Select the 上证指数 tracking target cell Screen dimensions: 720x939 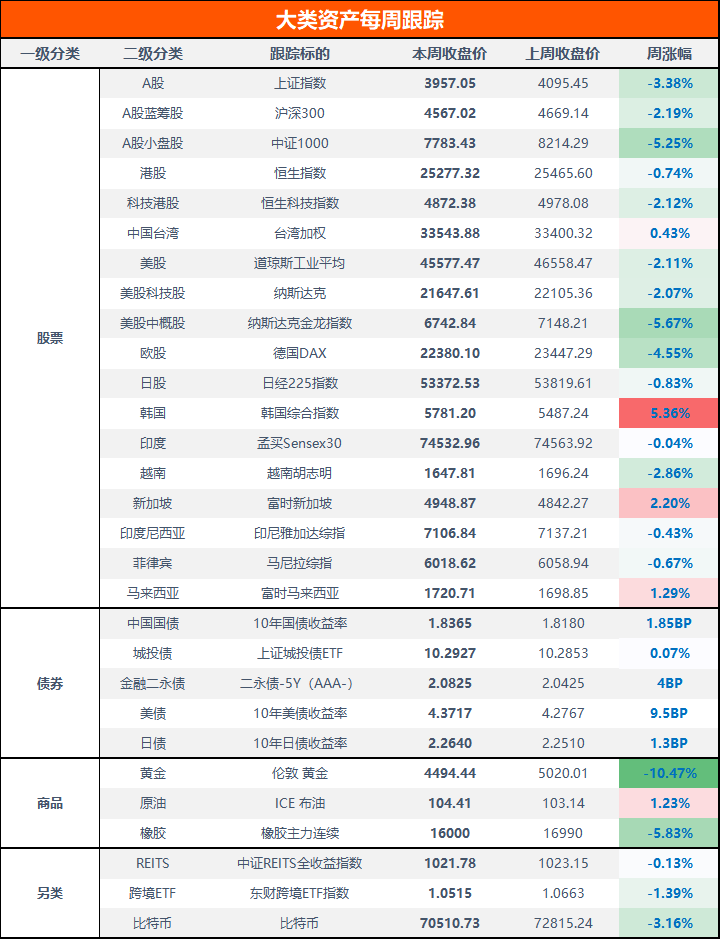(299, 83)
